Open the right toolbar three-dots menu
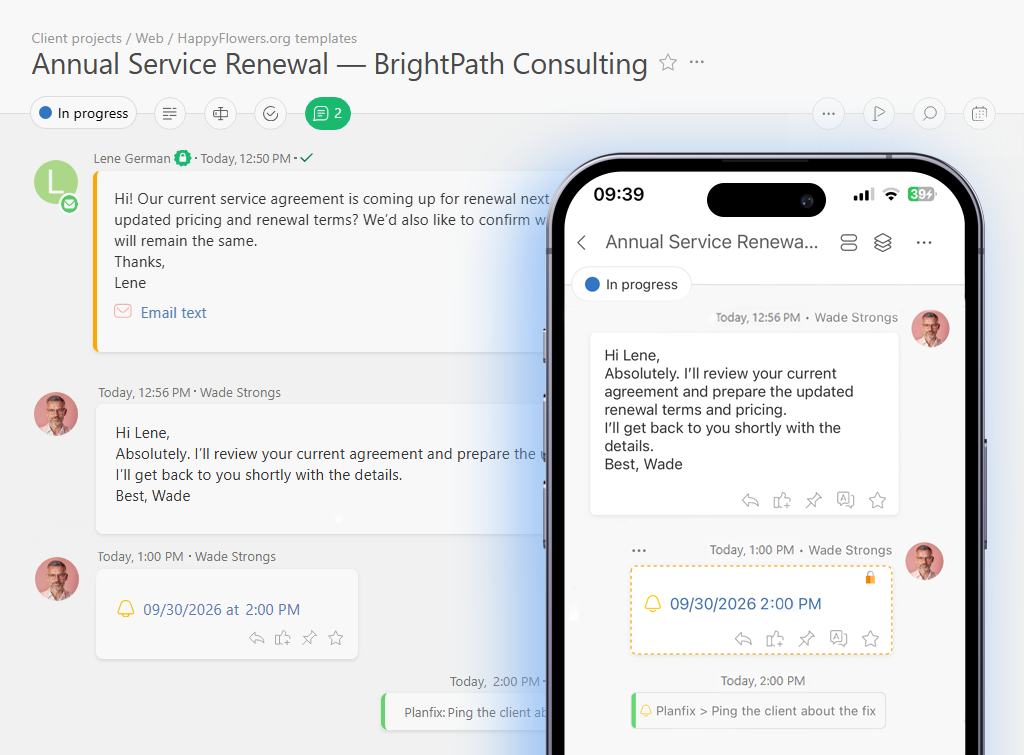The height and width of the screenshot is (755, 1024). (829, 114)
